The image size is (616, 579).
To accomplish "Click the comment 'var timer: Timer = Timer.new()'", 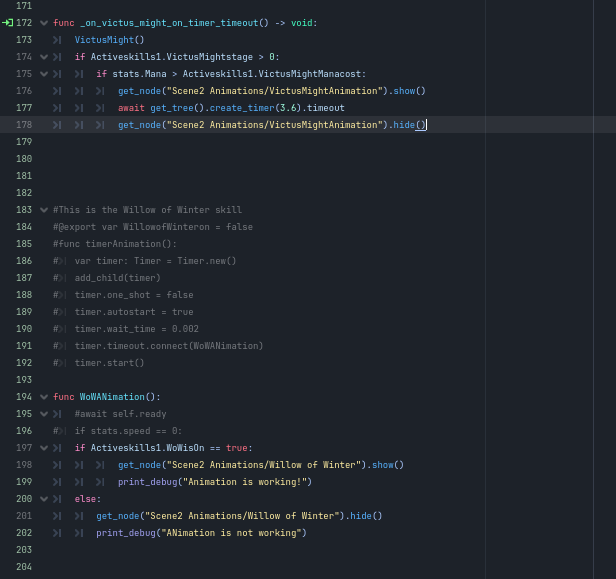I will point(155,261).
